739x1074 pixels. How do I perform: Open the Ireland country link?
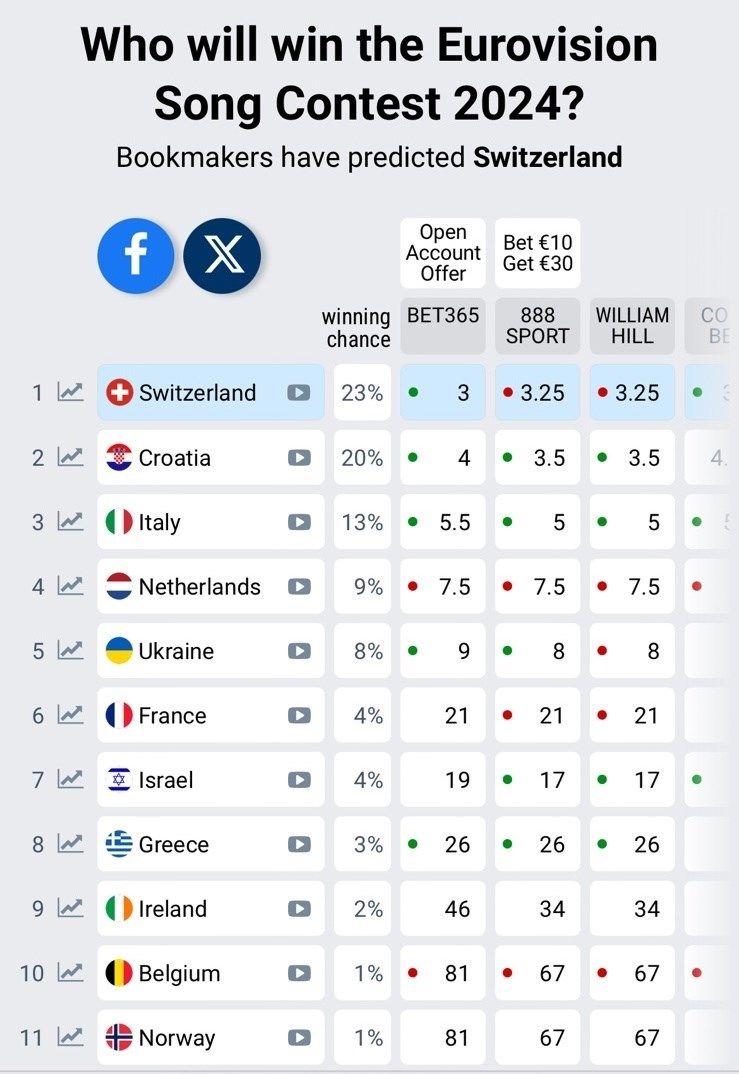pyautogui.click(x=172, y=909)
